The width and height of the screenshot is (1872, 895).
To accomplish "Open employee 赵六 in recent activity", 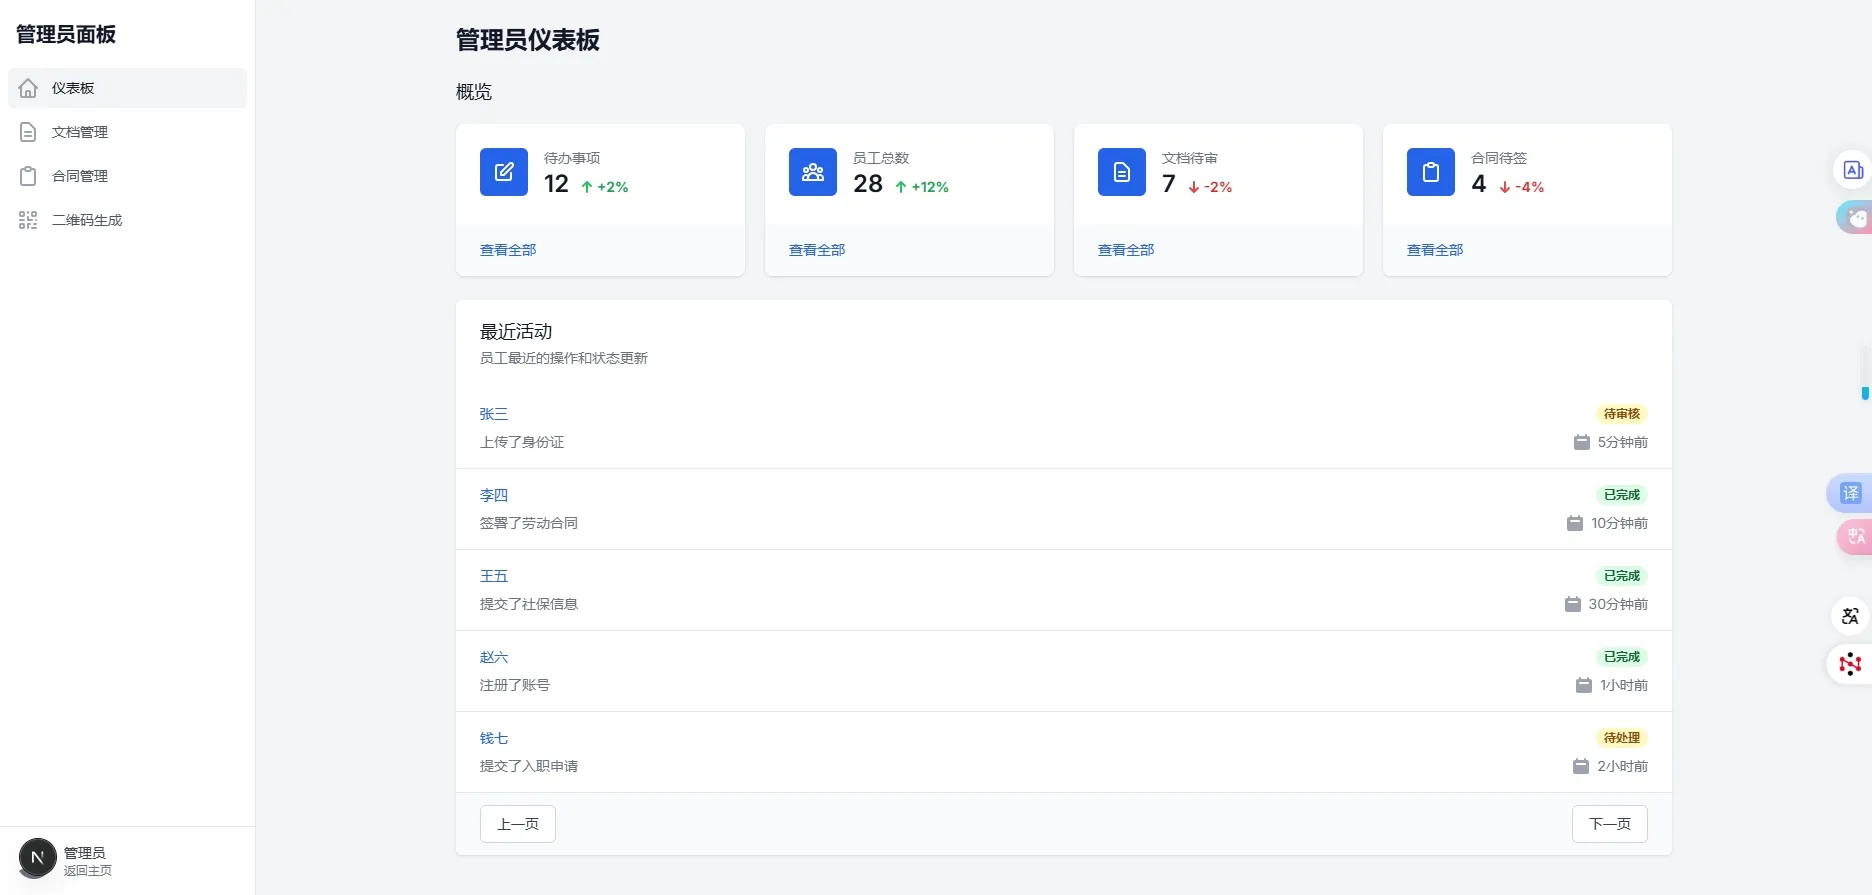I will [494, 657].
